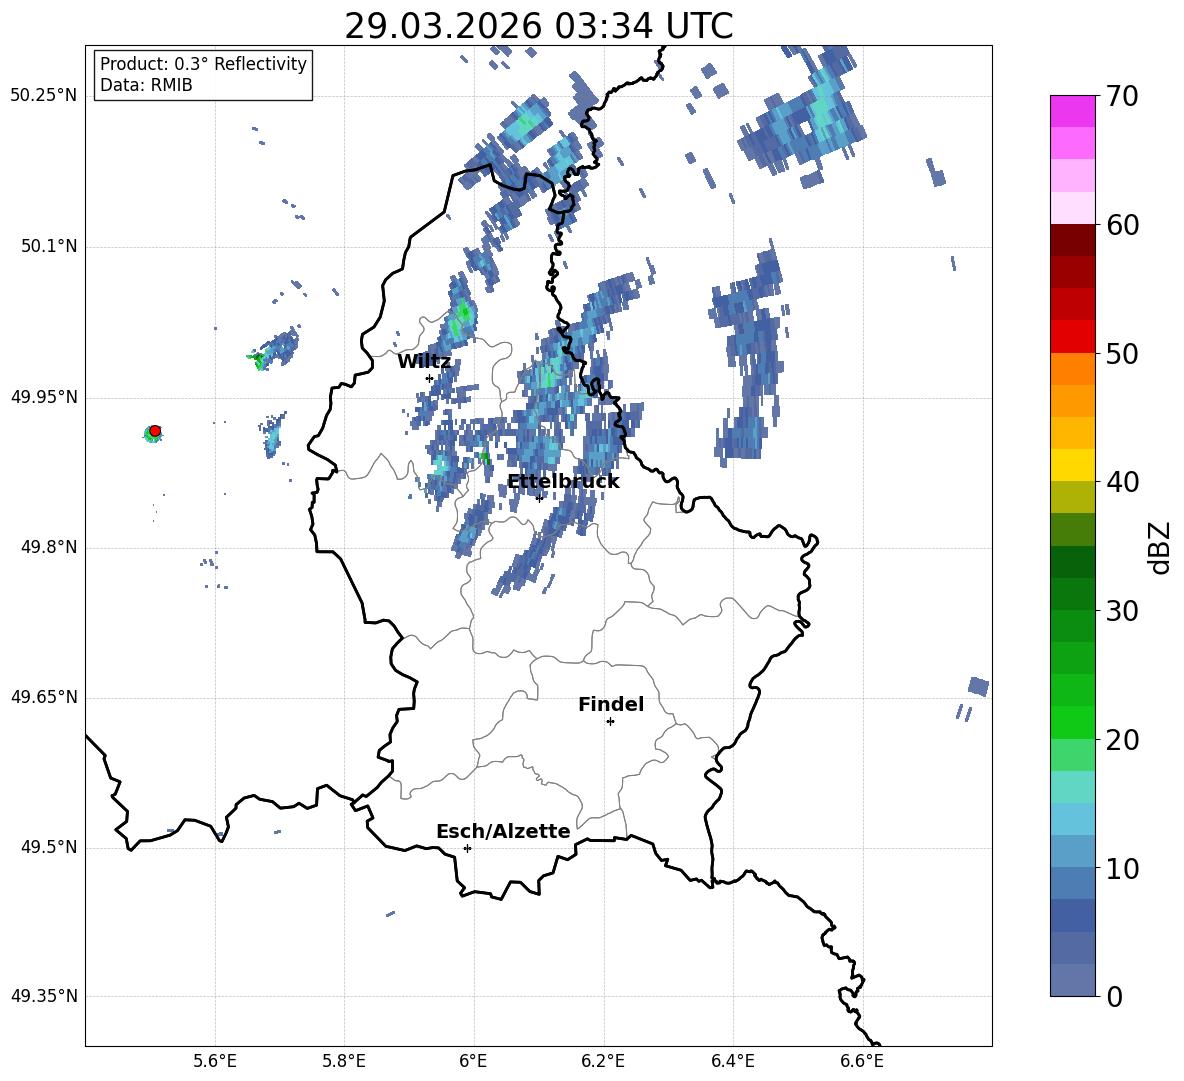Viewport: 1184px width, 1081px height.
Task: Click the 40 tick on colorbar
Action: [x=1122, y=482]
